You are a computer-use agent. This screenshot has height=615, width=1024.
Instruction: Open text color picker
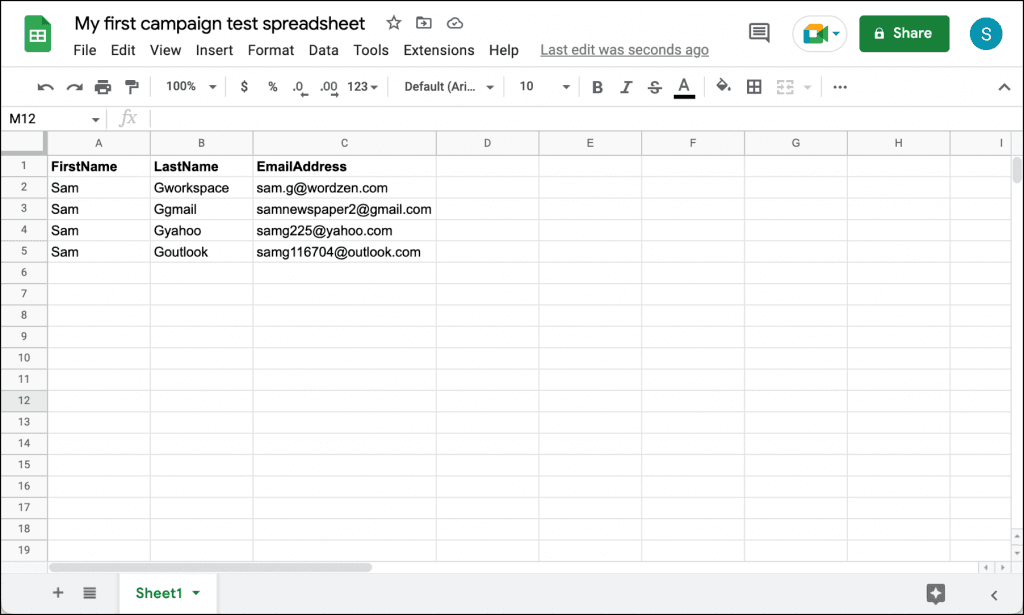tap(684, 87)
